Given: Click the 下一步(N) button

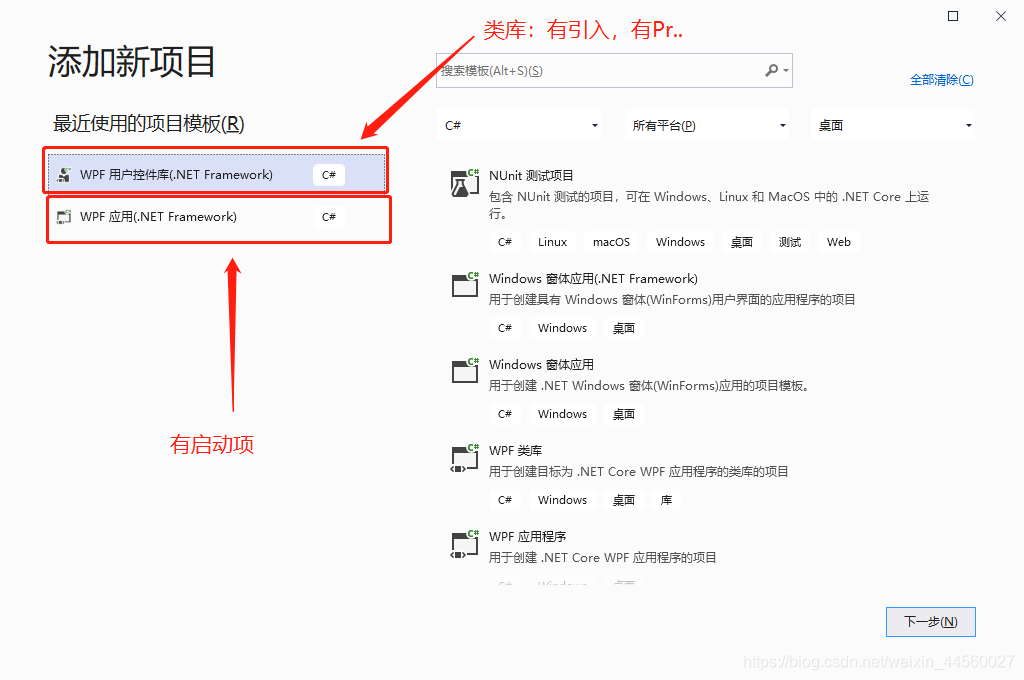Looking at the screenshot, I should tap(931, 622).
